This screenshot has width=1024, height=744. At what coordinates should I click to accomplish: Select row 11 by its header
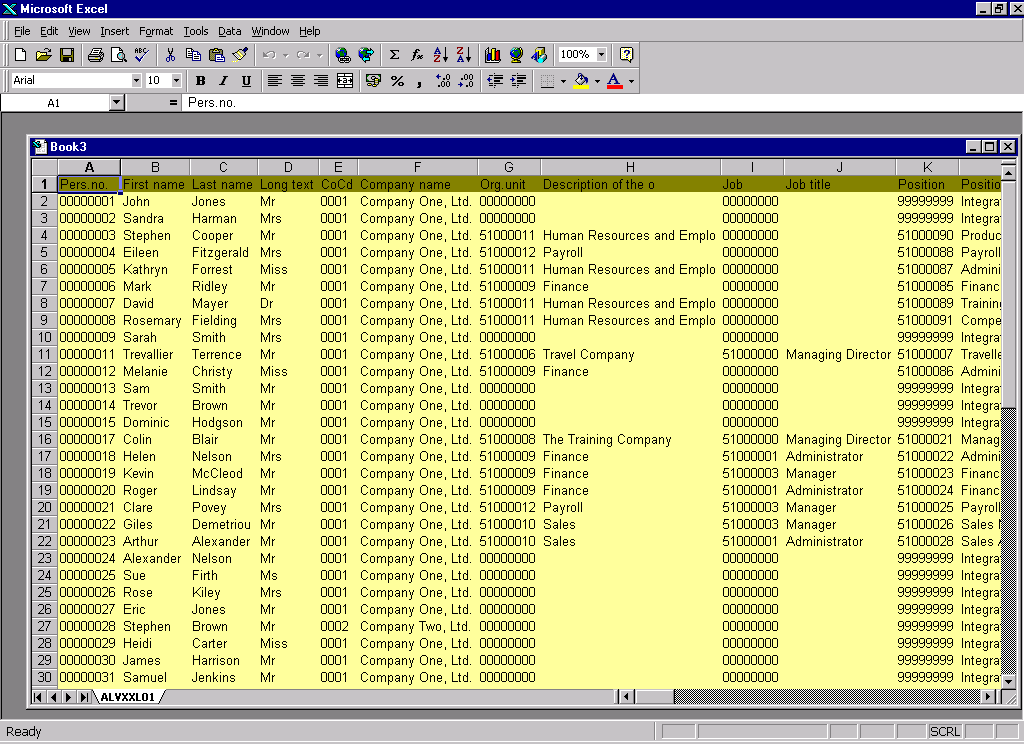coord(44,354)
